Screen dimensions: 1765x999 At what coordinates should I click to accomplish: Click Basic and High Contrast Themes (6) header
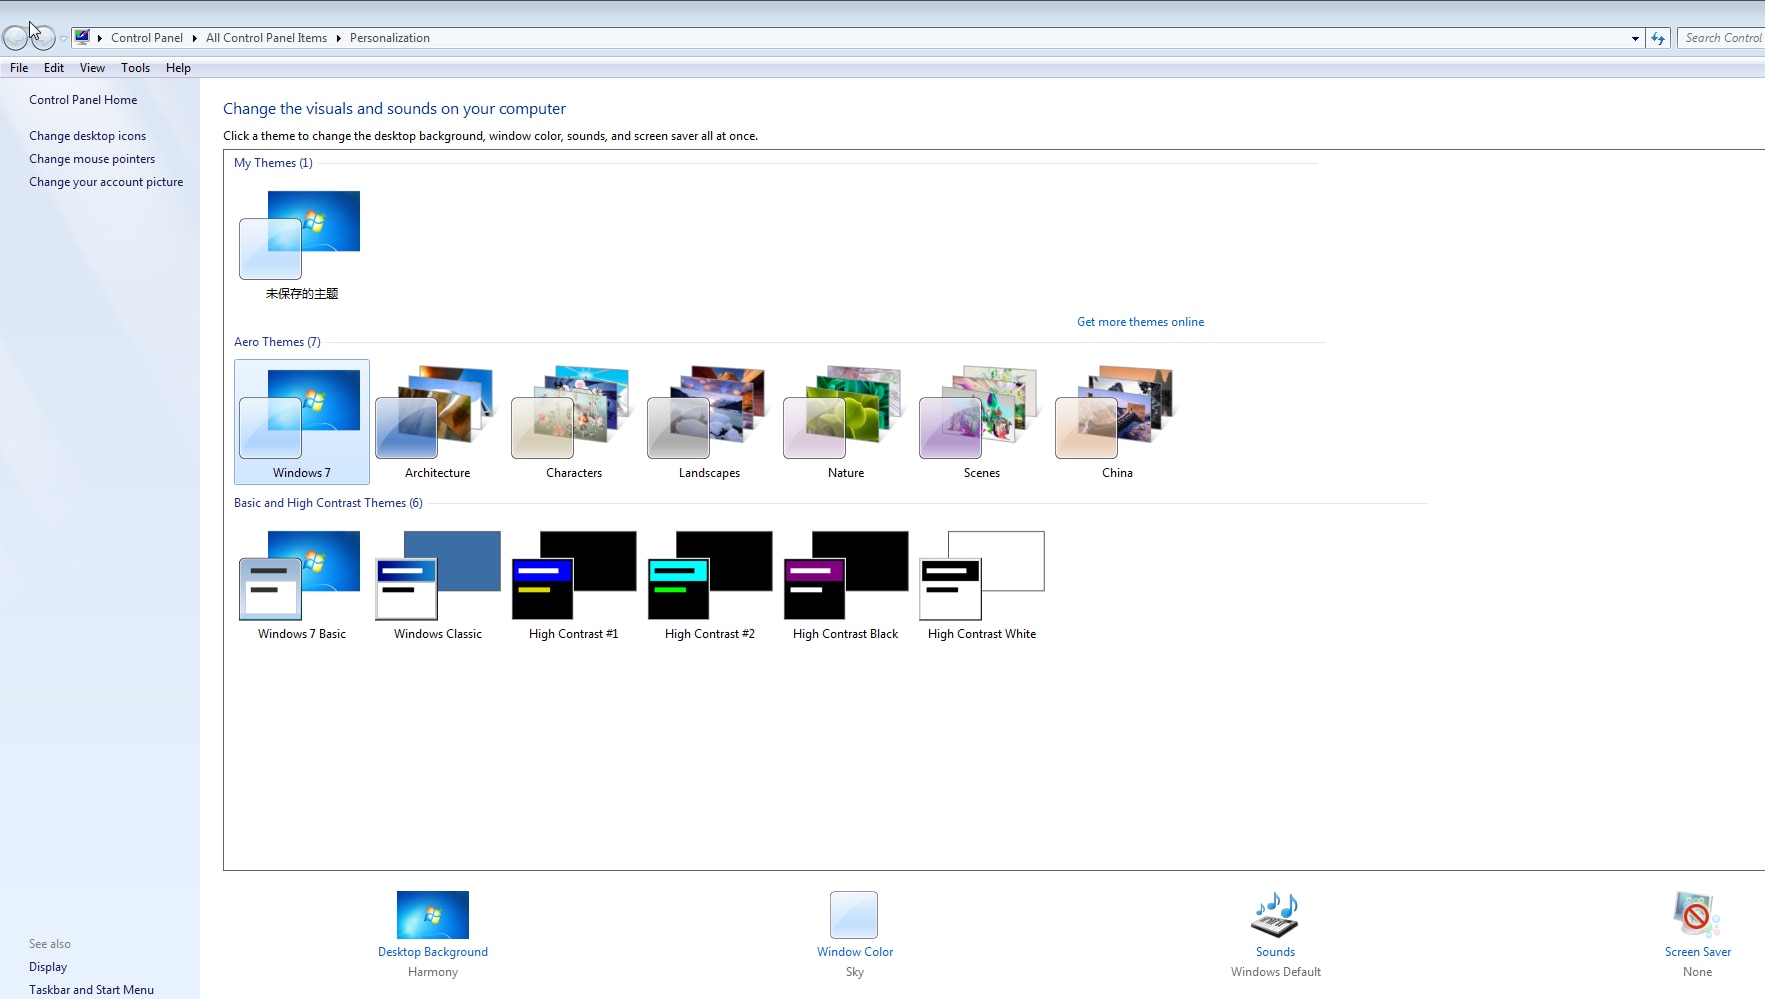pos(328,503)
